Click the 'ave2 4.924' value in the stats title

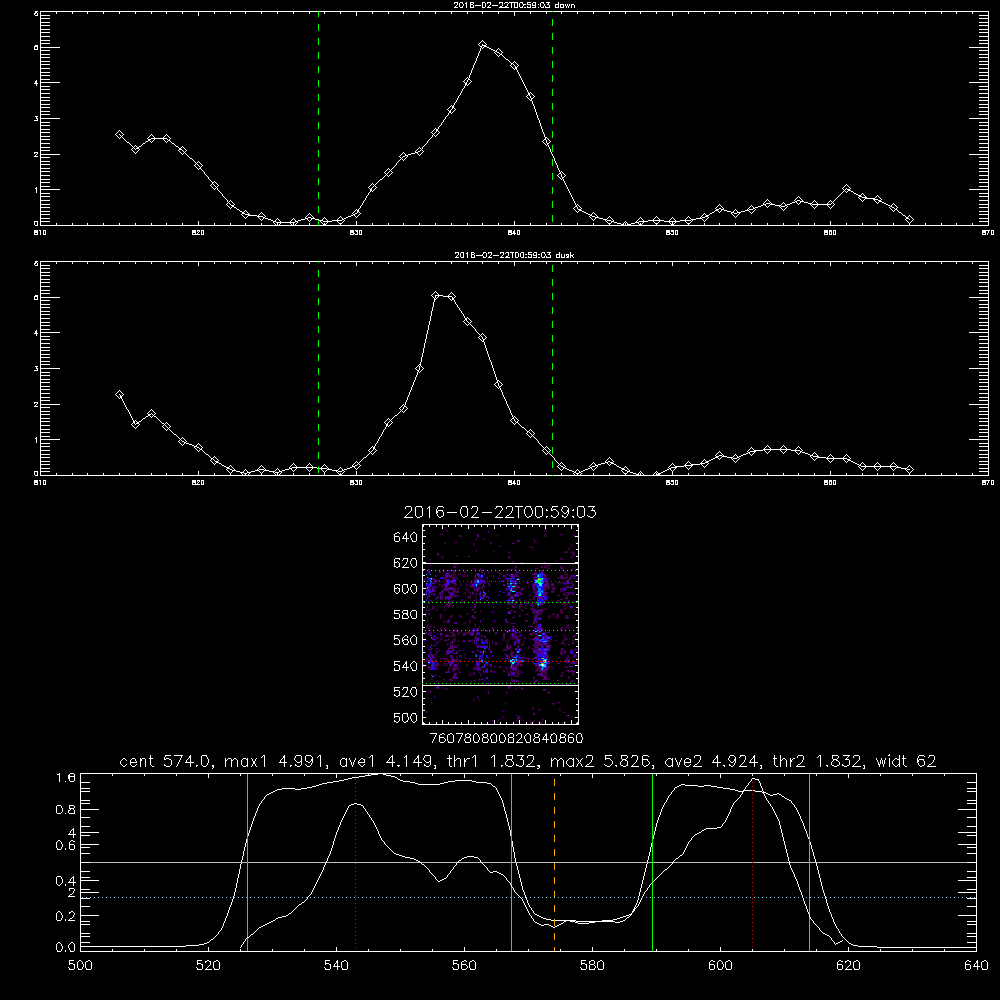pyautogui.click(x=712, y=761)
